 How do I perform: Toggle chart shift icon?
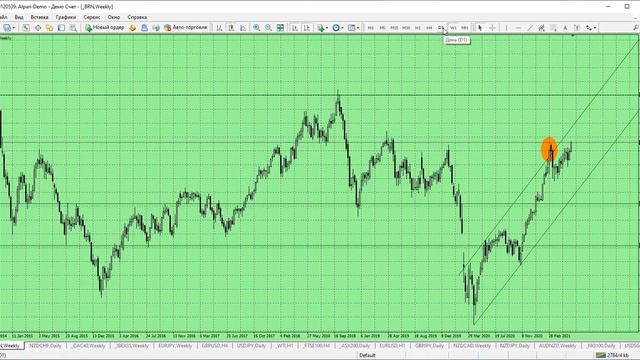click(x=307, y=28)
